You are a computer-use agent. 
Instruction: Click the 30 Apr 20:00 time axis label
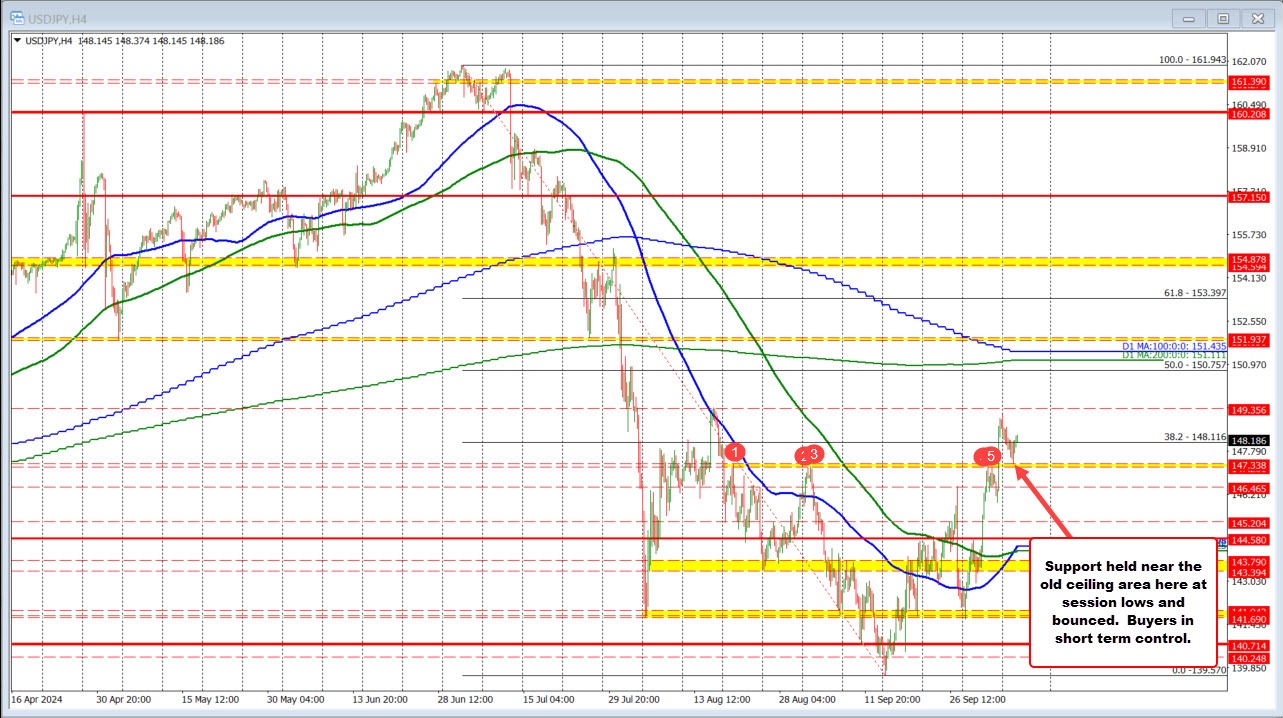pyautogui.click(x=125, y=699)
